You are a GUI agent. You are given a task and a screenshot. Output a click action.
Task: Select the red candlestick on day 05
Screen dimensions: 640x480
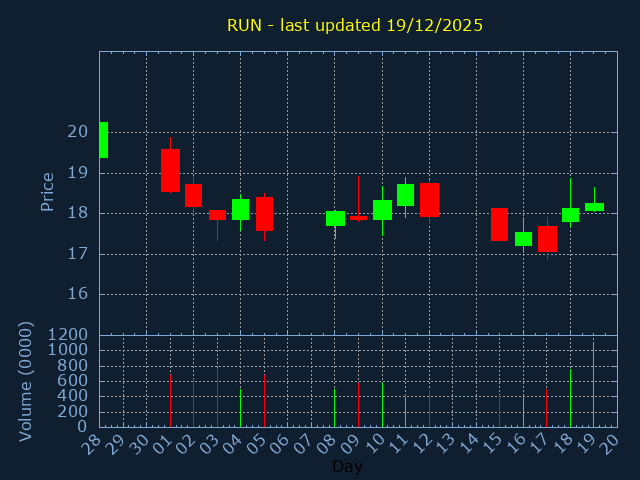(x=264, y=214)
